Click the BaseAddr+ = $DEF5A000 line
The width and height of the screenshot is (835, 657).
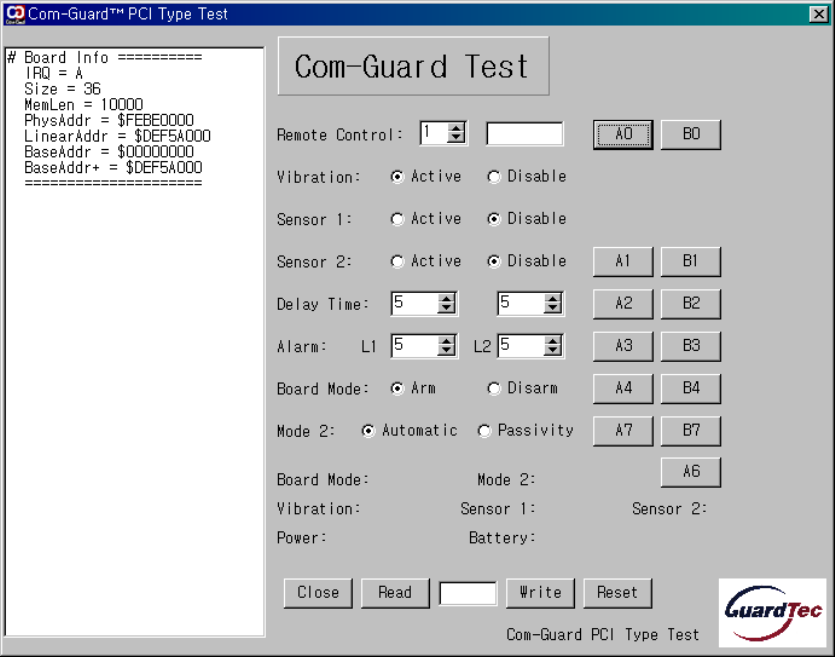(113, 168)
